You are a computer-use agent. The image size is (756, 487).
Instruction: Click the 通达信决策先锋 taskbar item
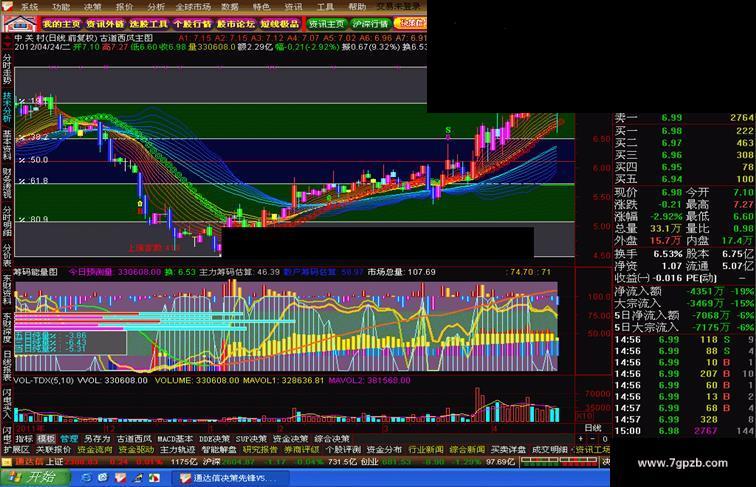coord(229,478)
